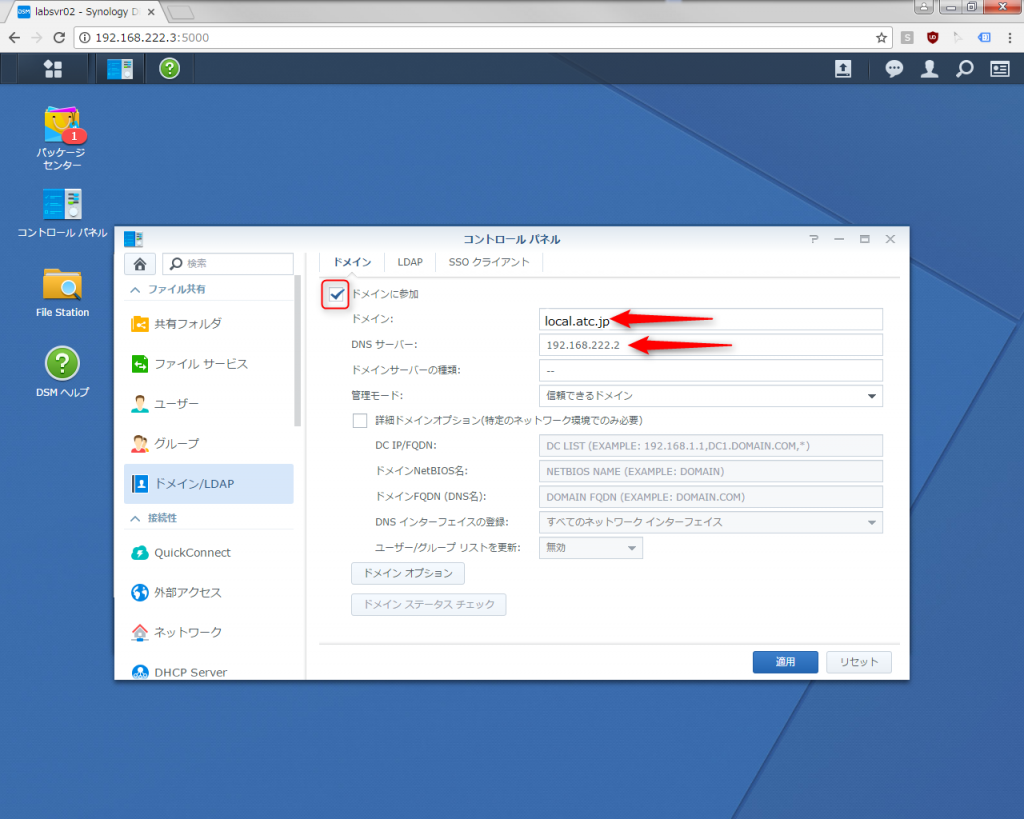Switch to the LDAP tab

tap(410, 262)
